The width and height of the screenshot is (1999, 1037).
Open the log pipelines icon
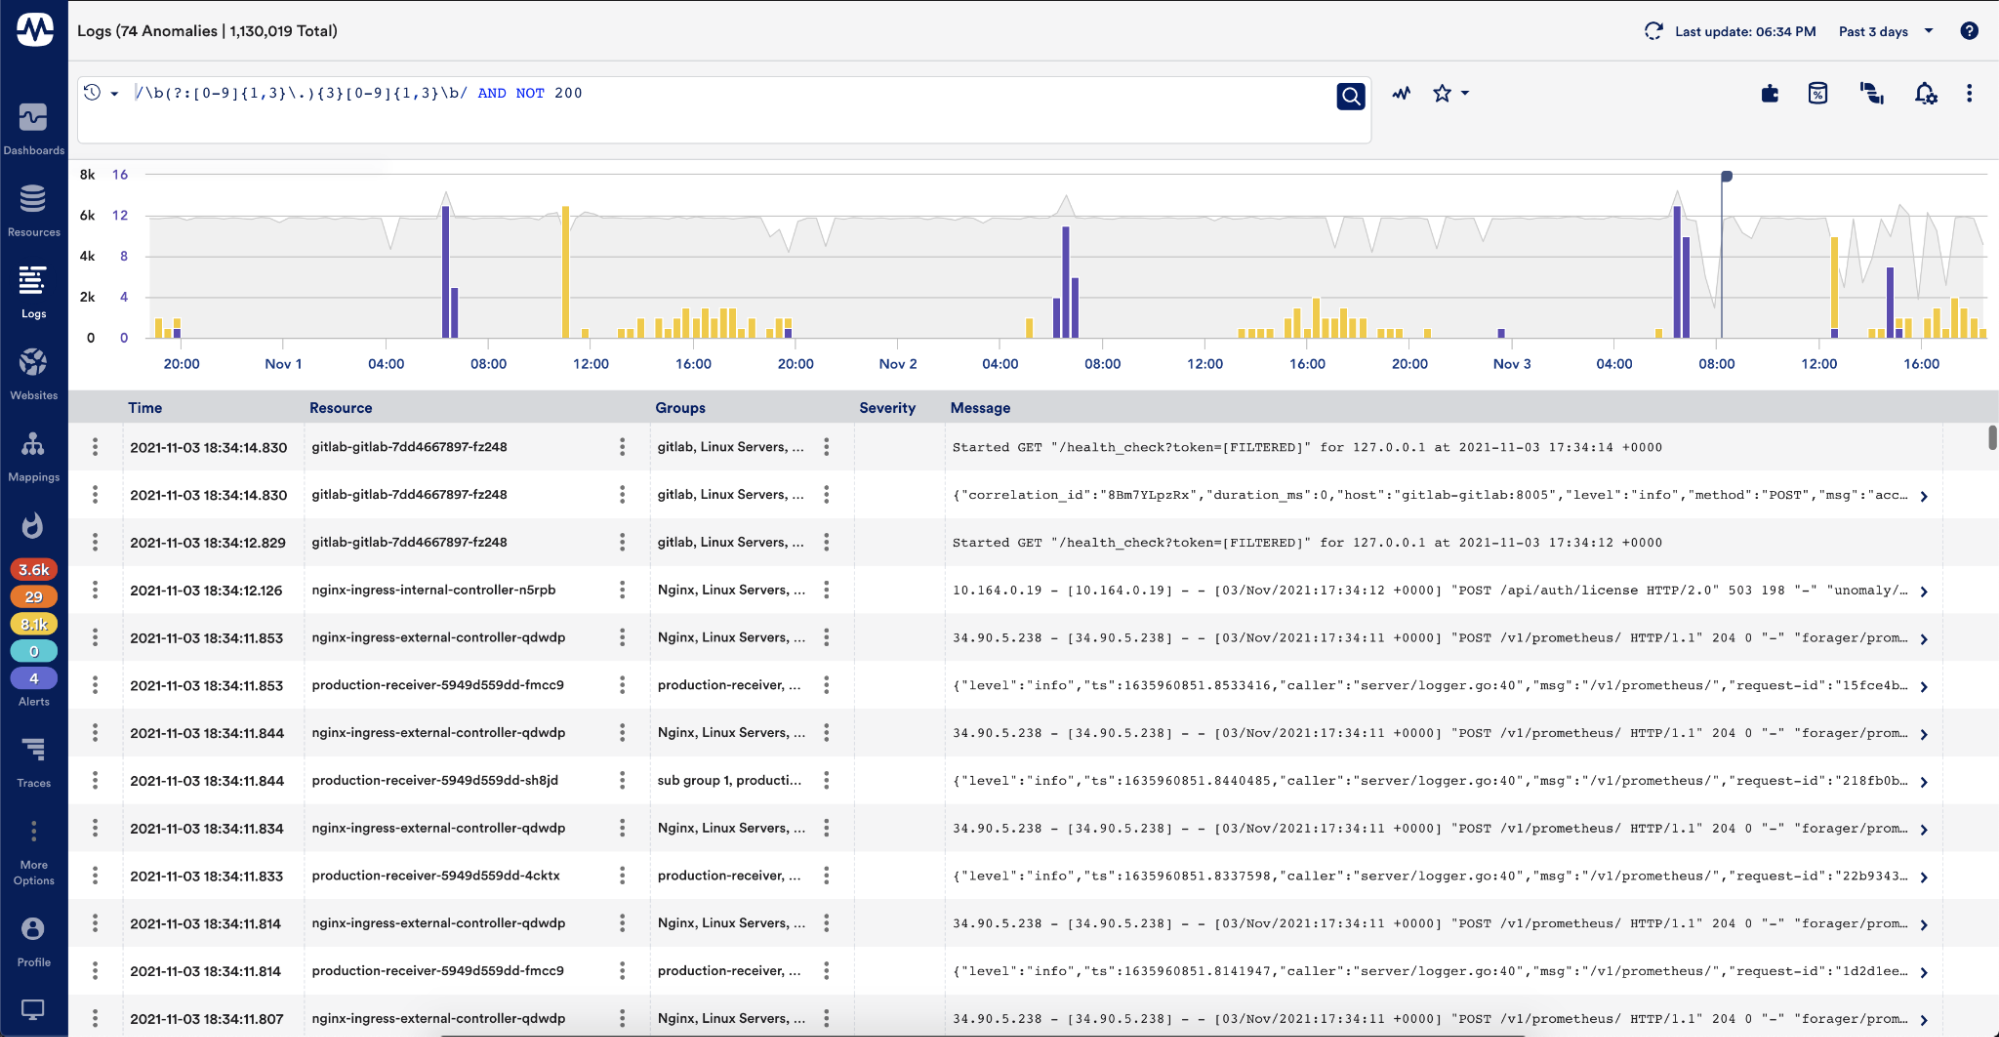coord(1871,93)
